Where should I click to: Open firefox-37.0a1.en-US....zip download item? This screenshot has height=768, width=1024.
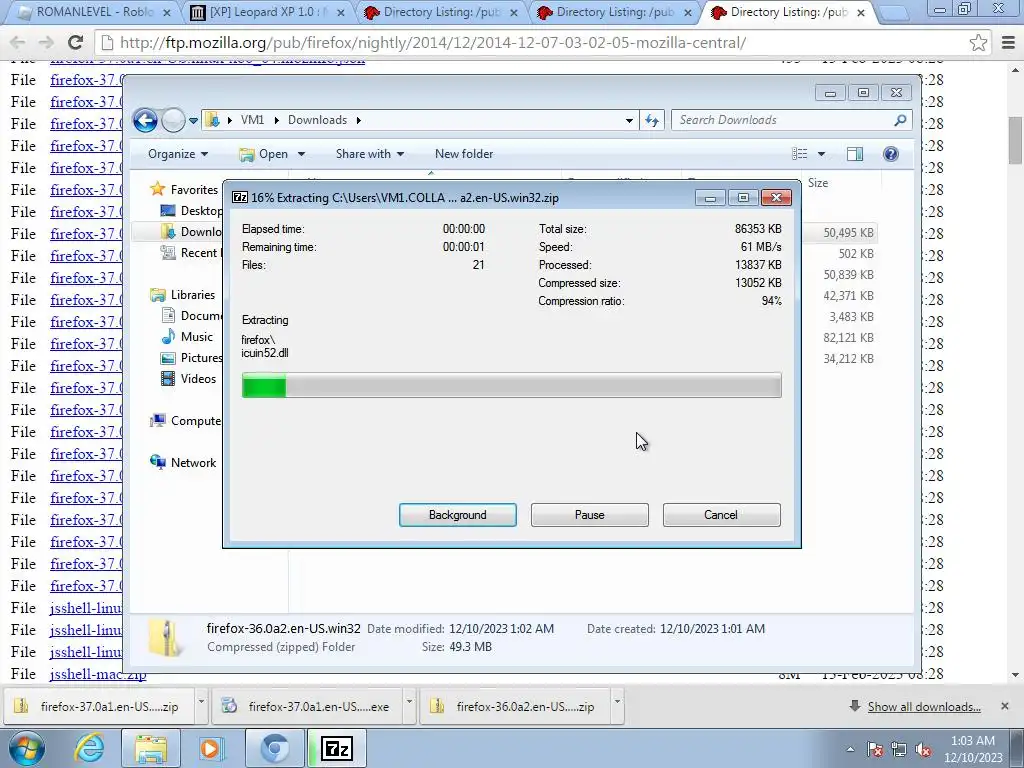point(97,706)
